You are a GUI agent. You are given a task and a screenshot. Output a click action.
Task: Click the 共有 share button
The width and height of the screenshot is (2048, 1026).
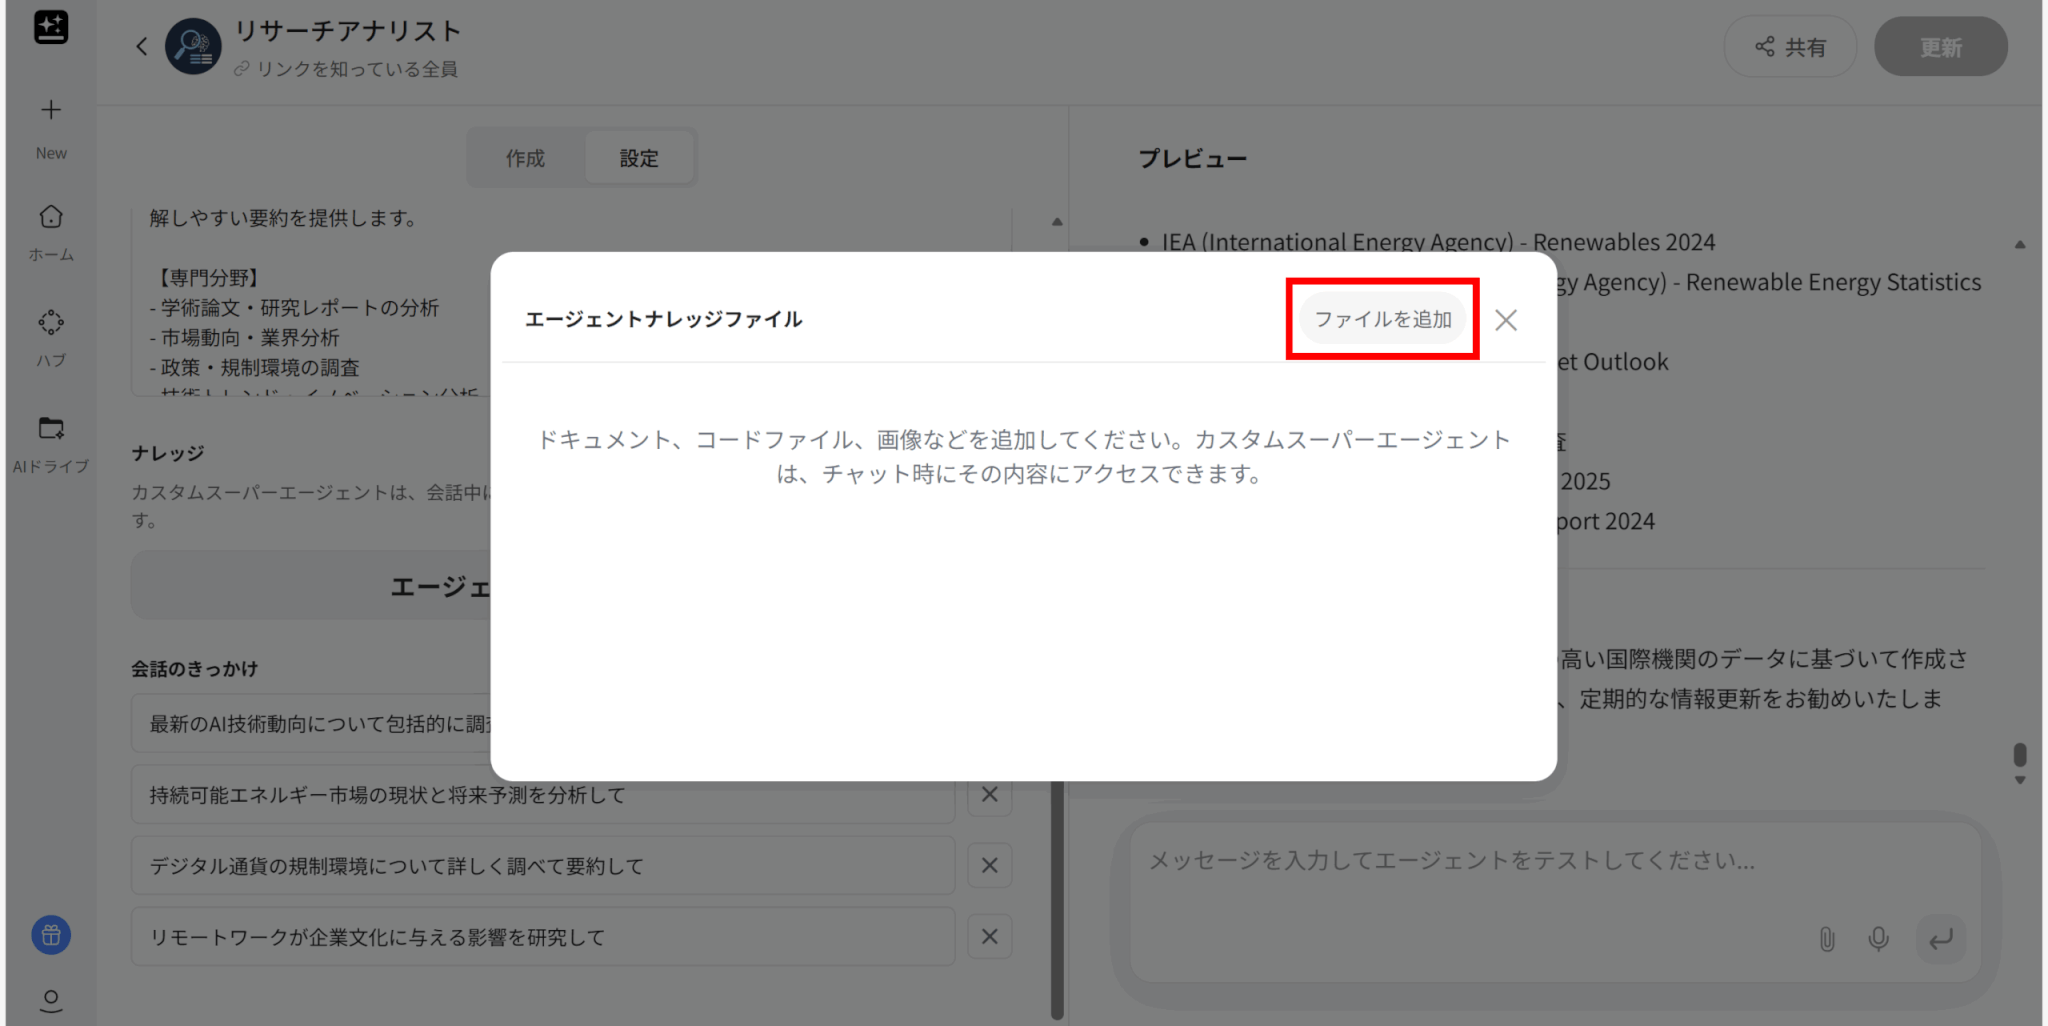click(x=1790, y=47)
